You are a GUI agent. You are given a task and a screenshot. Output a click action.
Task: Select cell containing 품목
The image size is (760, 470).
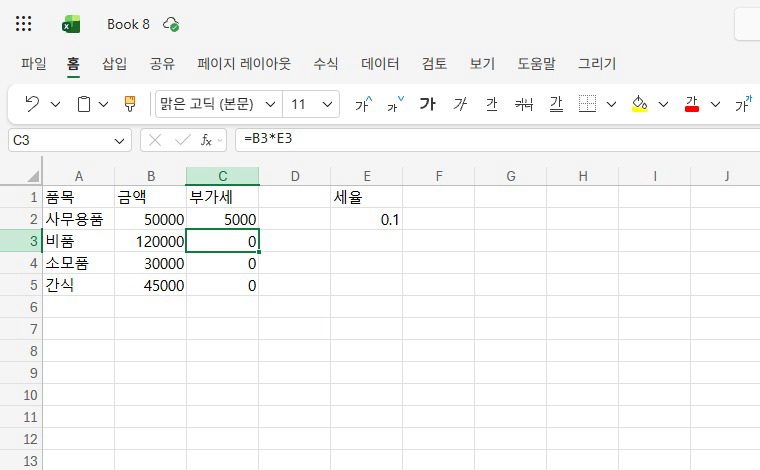[79, 197]
